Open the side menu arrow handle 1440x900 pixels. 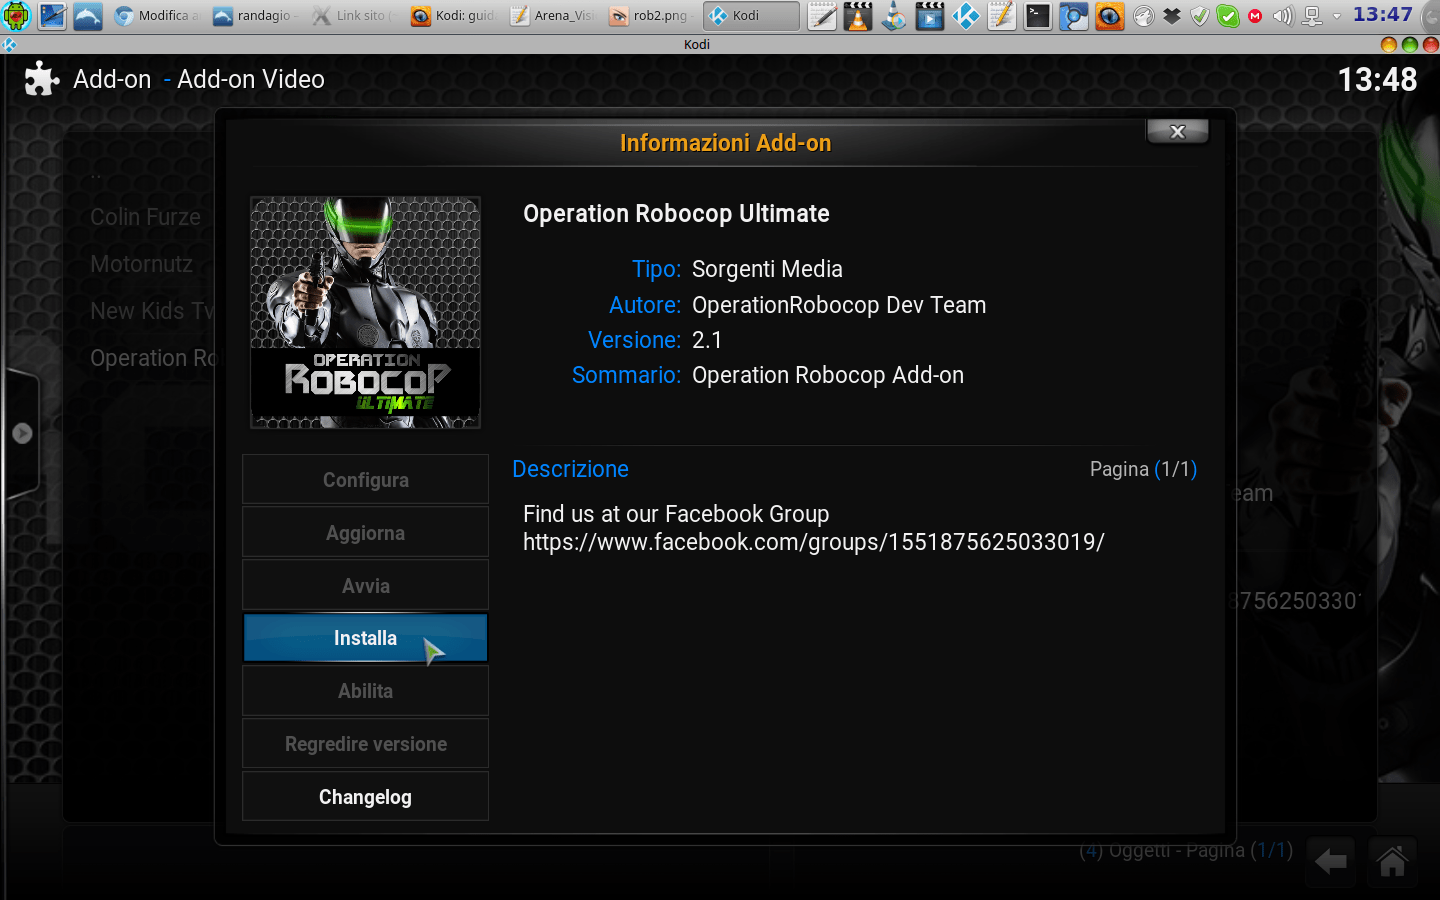(x=22, y=434)
